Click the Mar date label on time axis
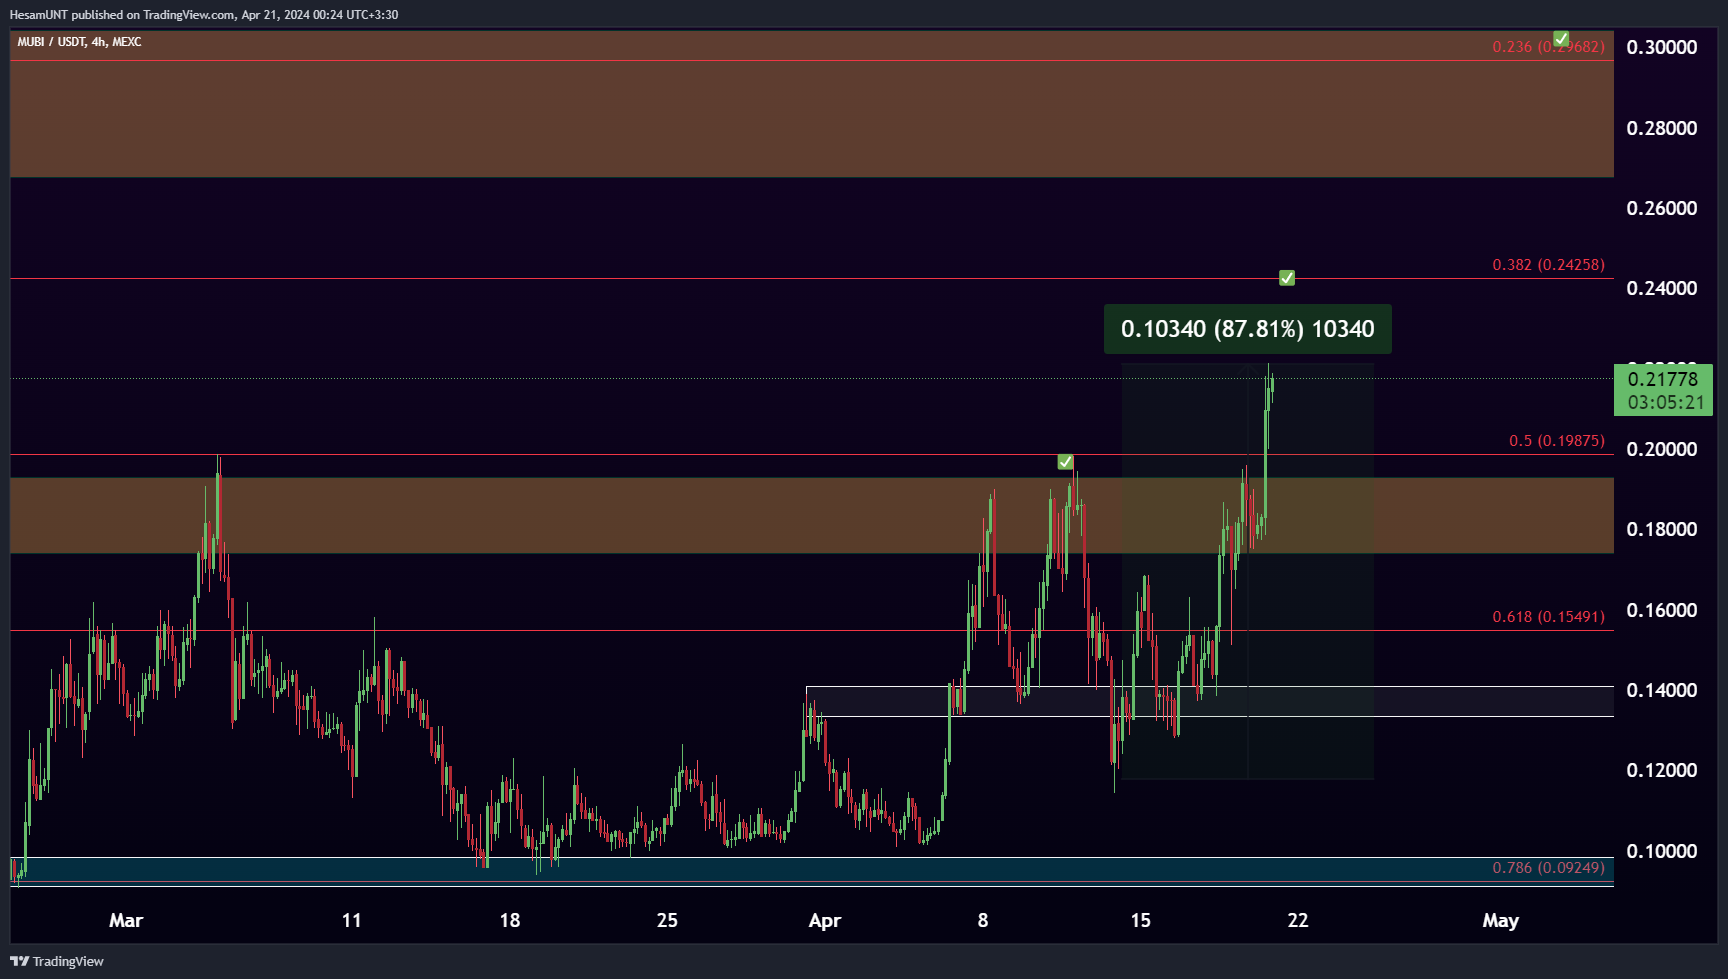 (126, 920)
